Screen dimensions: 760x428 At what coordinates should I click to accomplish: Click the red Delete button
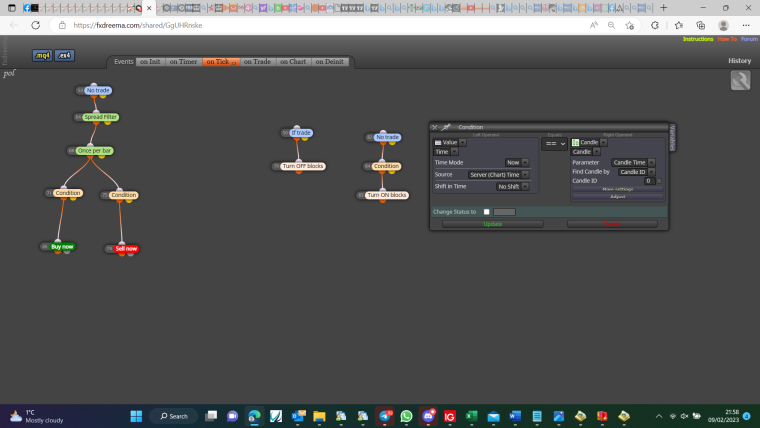pos(612,224)
